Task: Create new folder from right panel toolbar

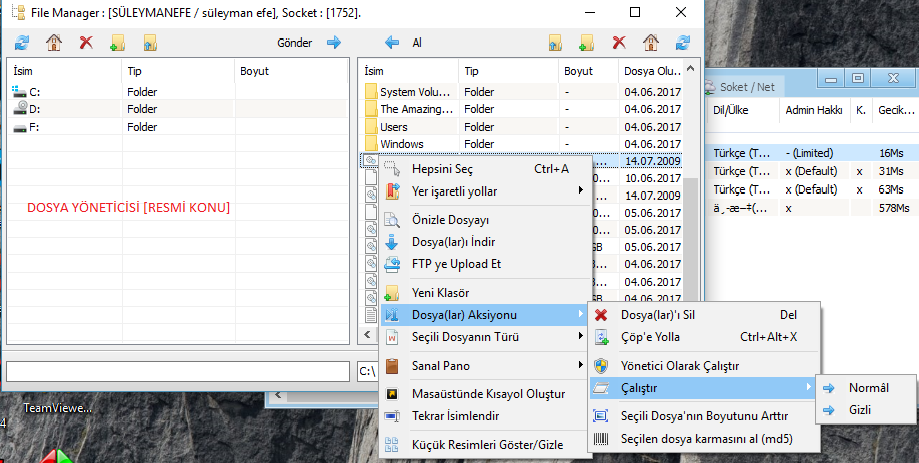Action: (587, 42)
